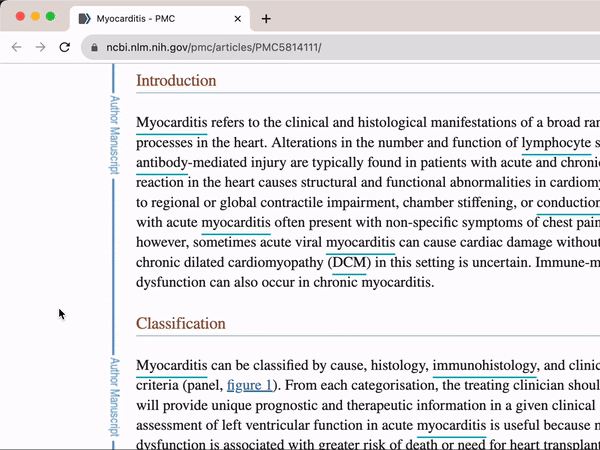The image size is (600, 450).
Task: Click underlined myocarditis after 'with acute'
Action: pyautogui.click(x=236, y=223)
